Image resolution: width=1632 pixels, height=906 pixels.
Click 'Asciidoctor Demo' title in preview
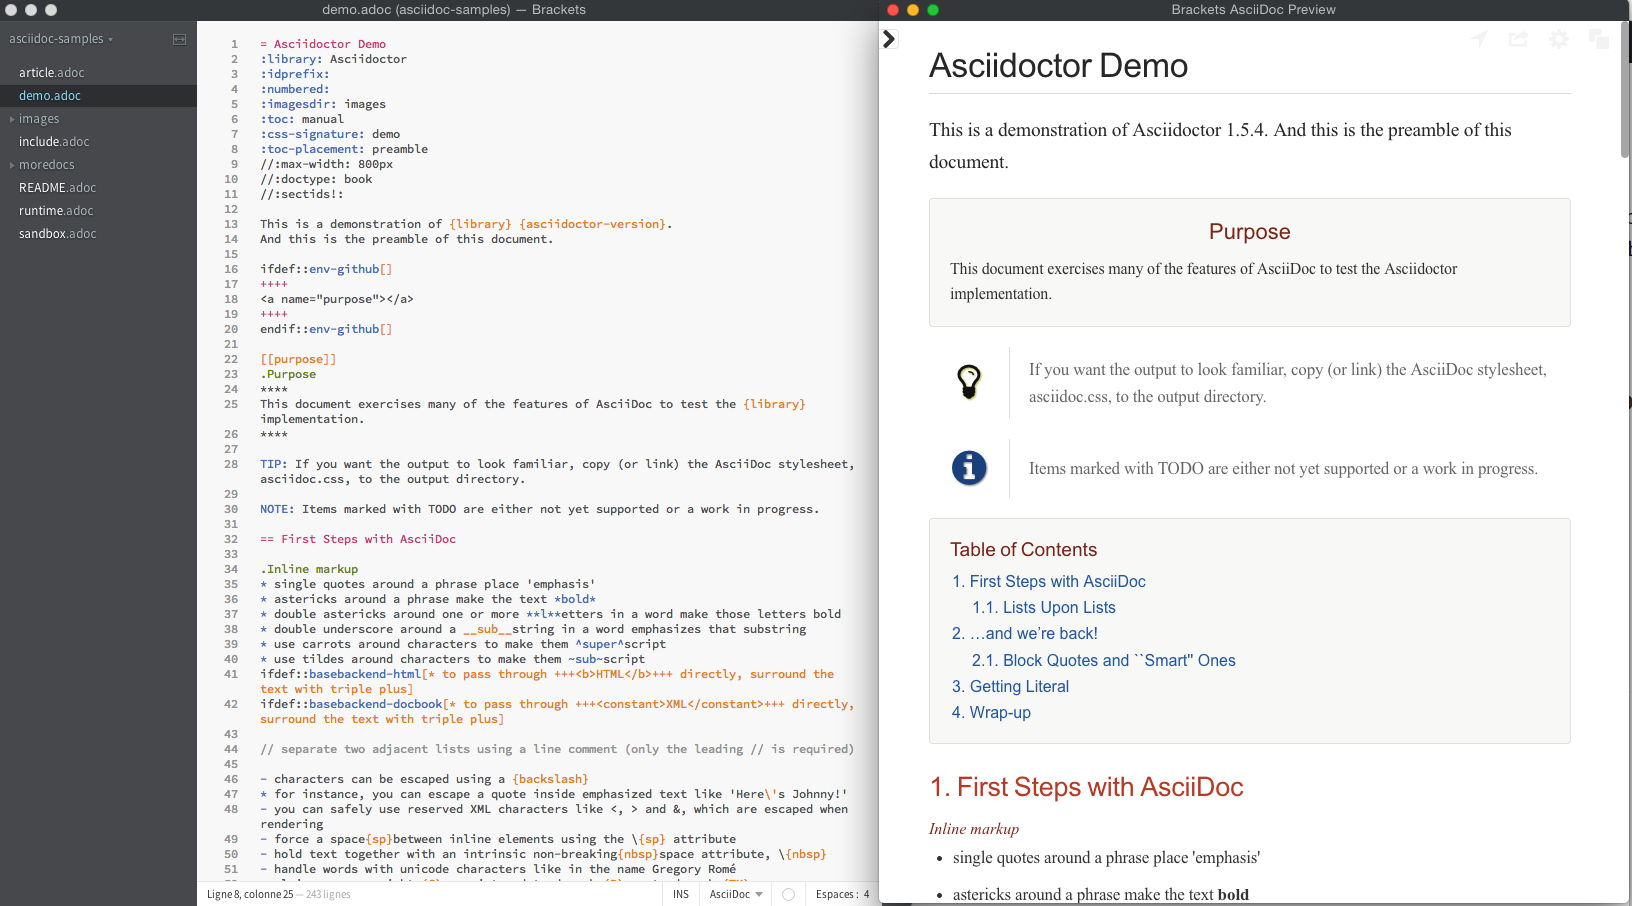[x=1058, y=66]
